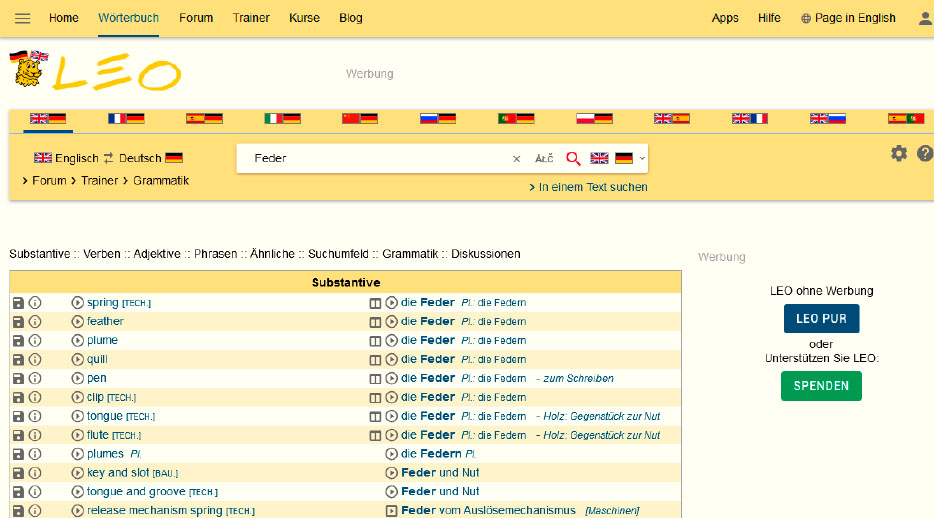Select Chinese-German dictionary flag pair

pos(360,118)
